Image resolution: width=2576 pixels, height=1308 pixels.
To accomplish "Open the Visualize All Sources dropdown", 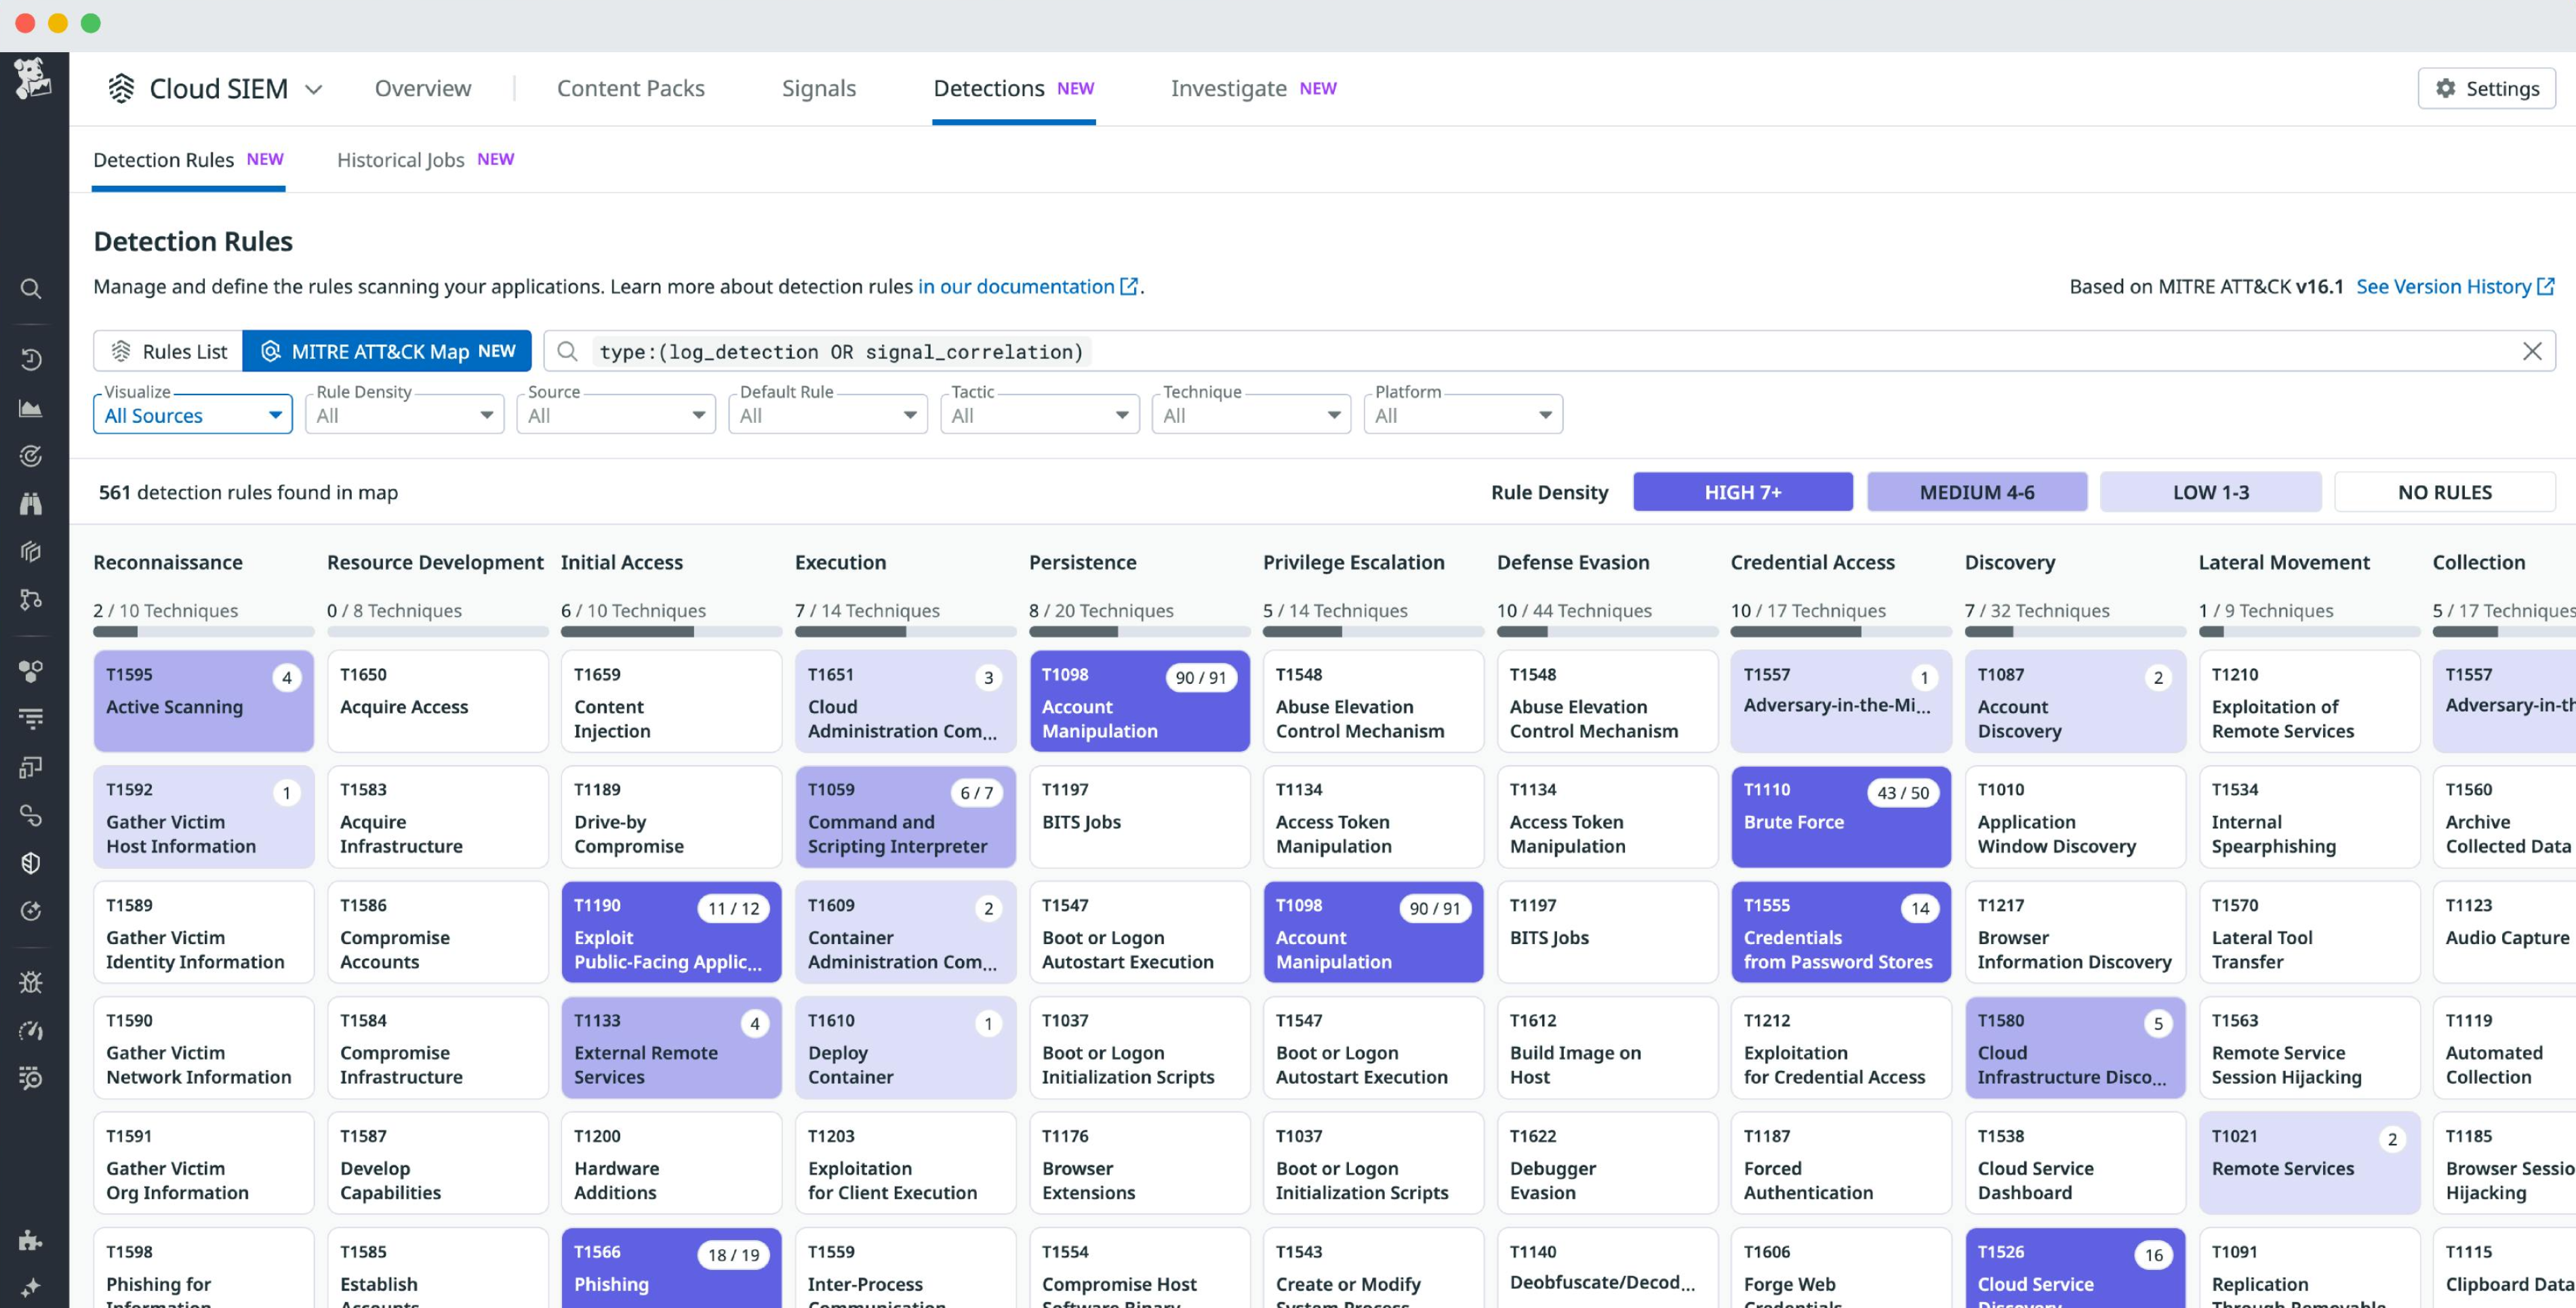I will pyautogui.click(x=192, y=414).
